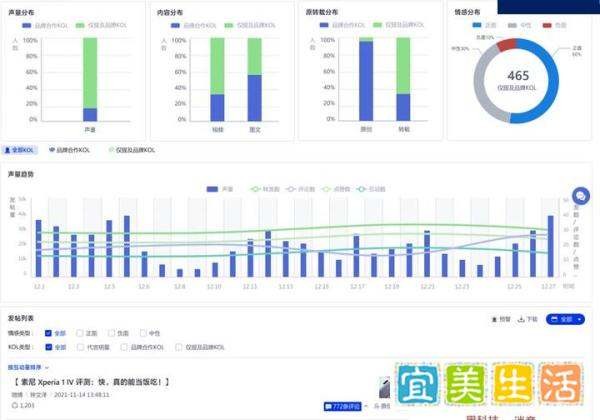This screenshot has width=600, height=420.
Task: Open the blue floating chat support icon
Action: 580,196
